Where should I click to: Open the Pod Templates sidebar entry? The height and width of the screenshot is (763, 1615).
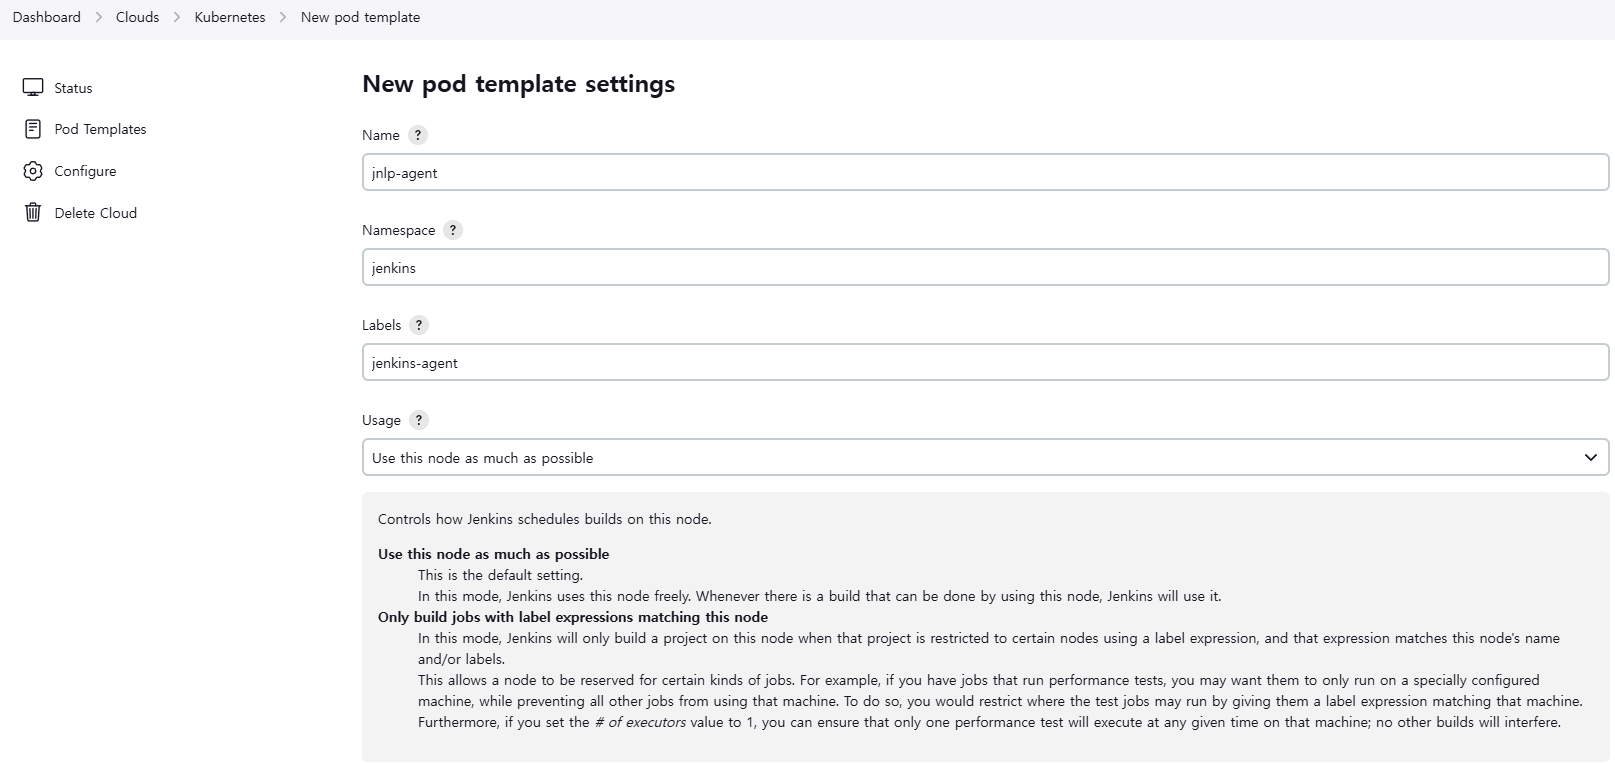tap(99, 128)
